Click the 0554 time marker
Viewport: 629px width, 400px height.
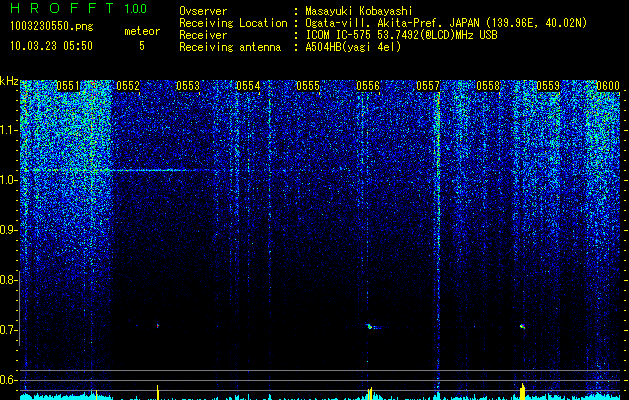tap(248, 86)
